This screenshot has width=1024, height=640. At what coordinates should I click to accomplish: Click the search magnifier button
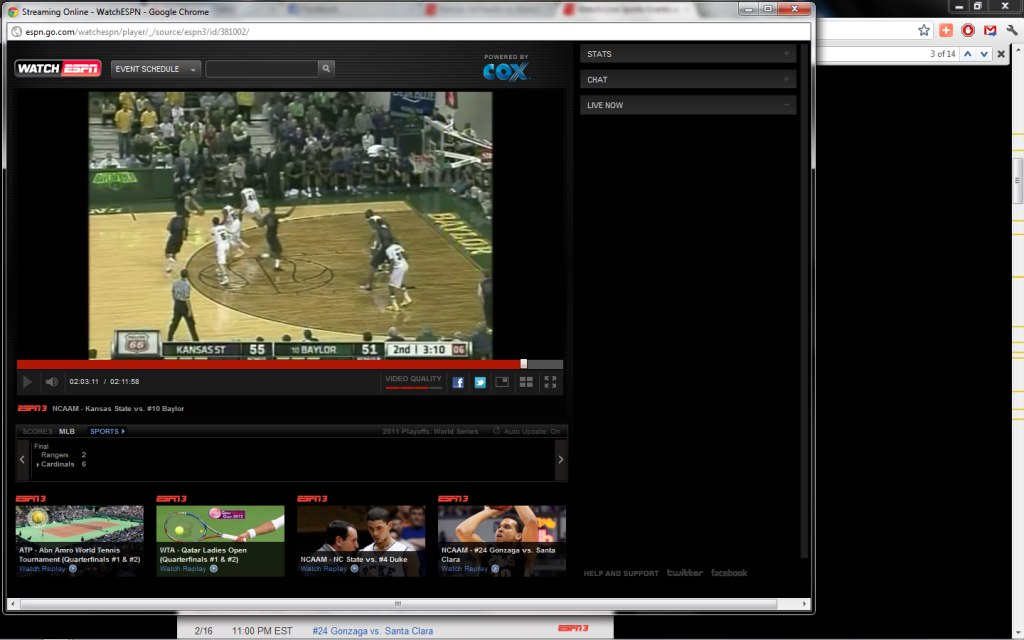[326, 69]
